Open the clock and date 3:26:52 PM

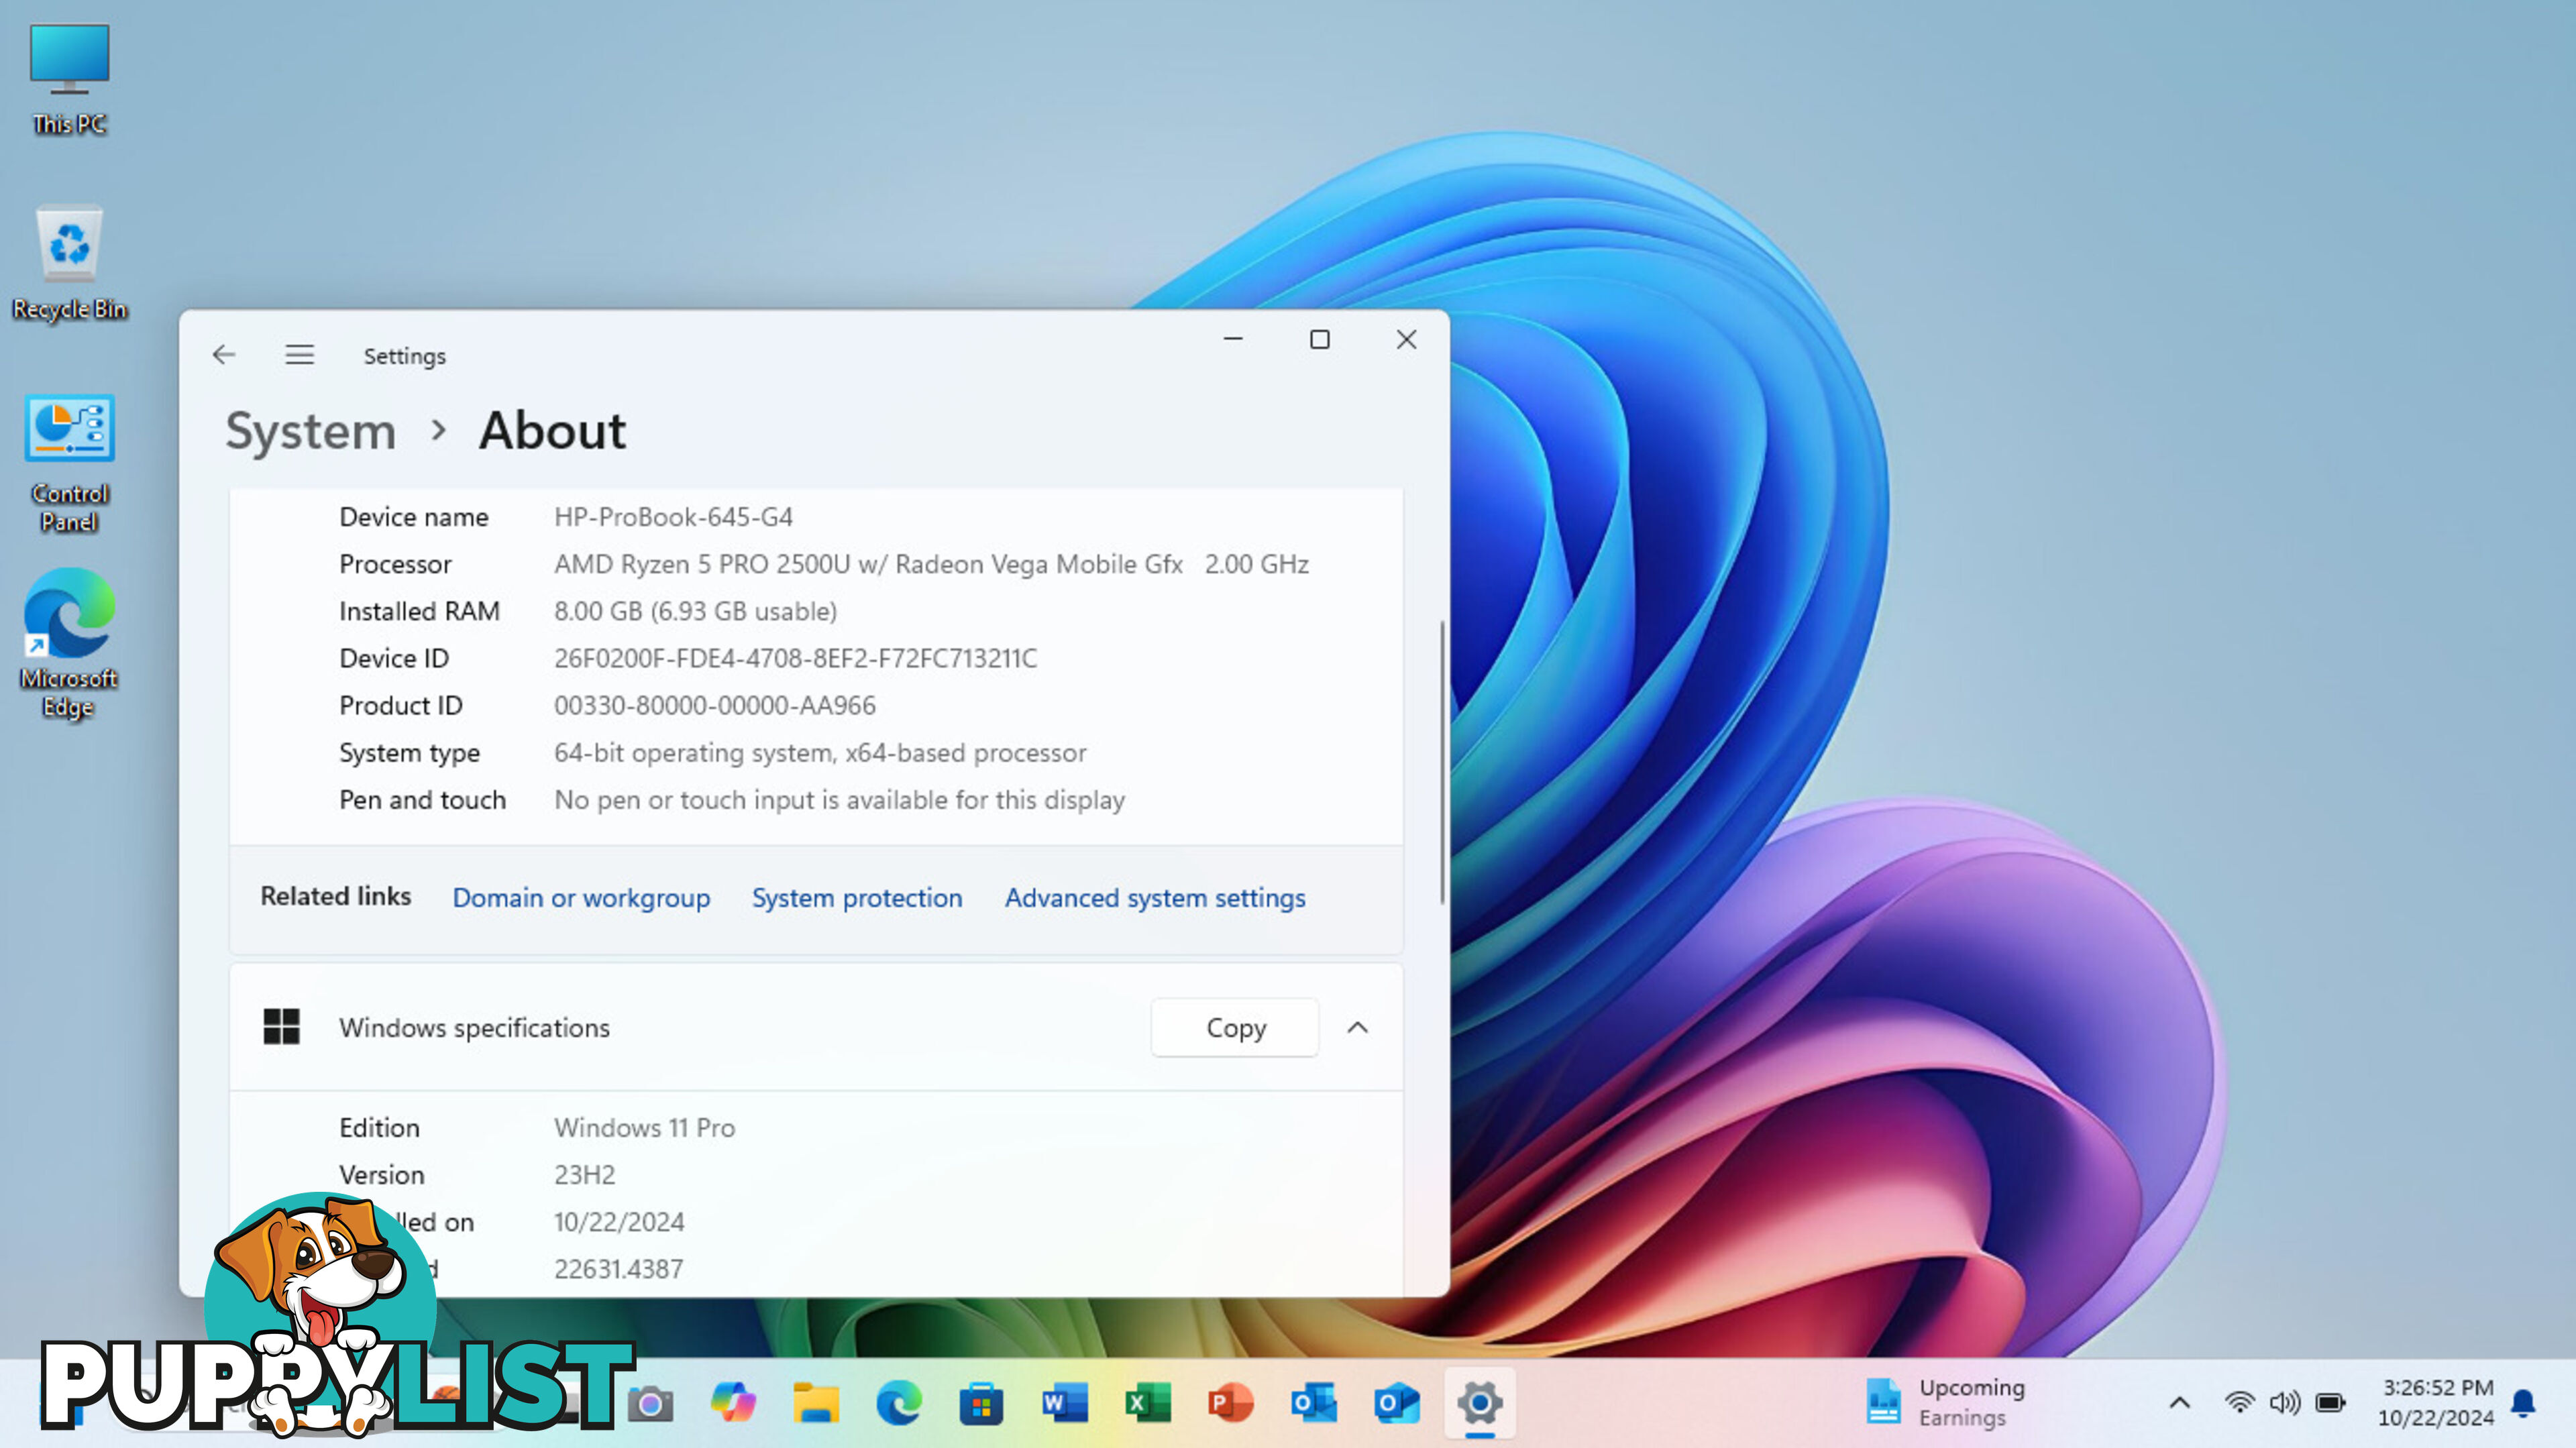click(2436, 1402)
